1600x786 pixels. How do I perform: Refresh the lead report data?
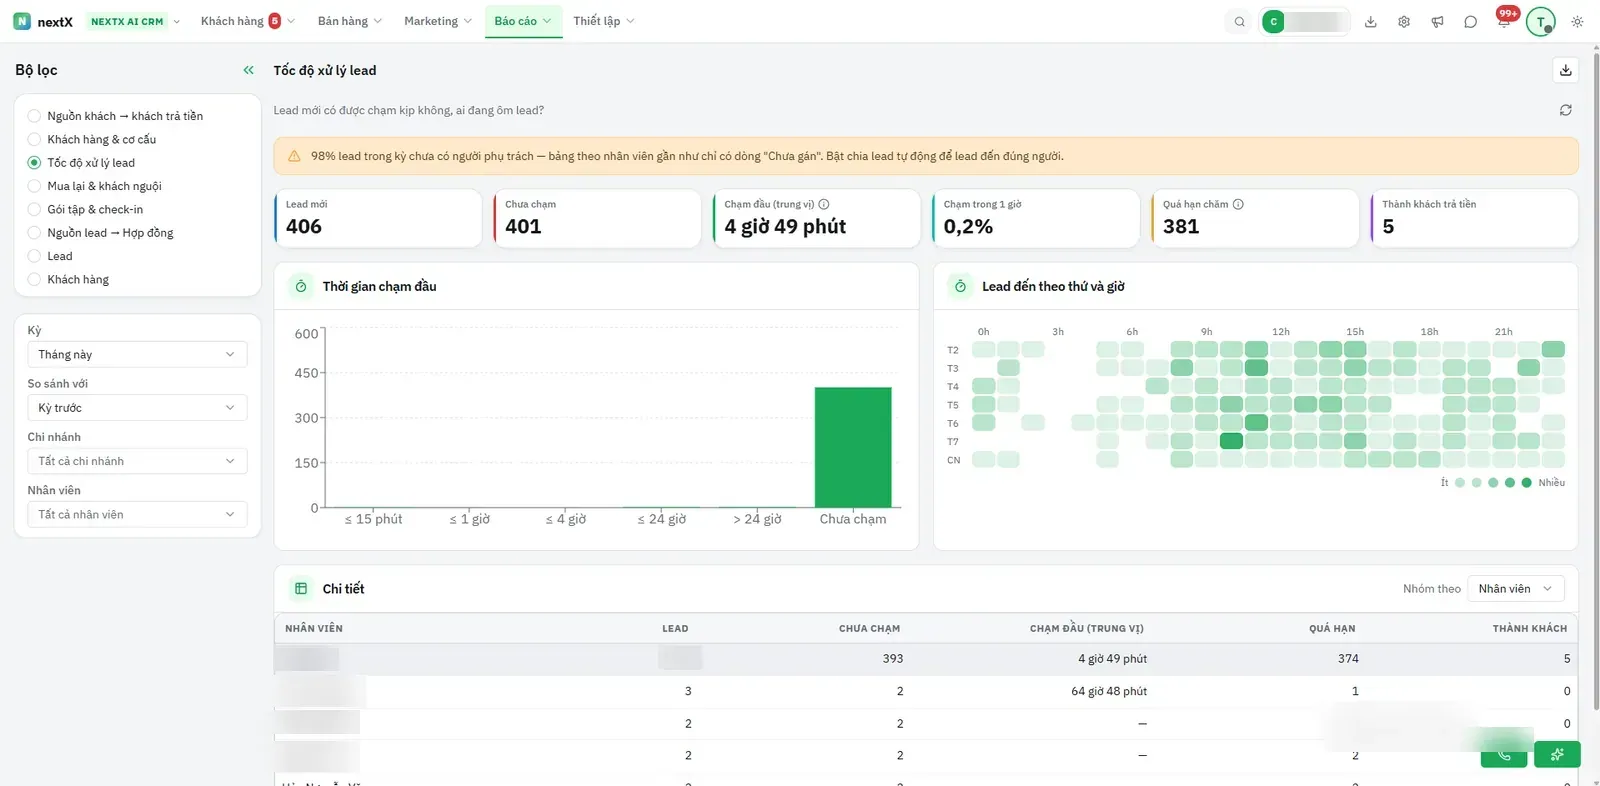tap(1566, 110)
